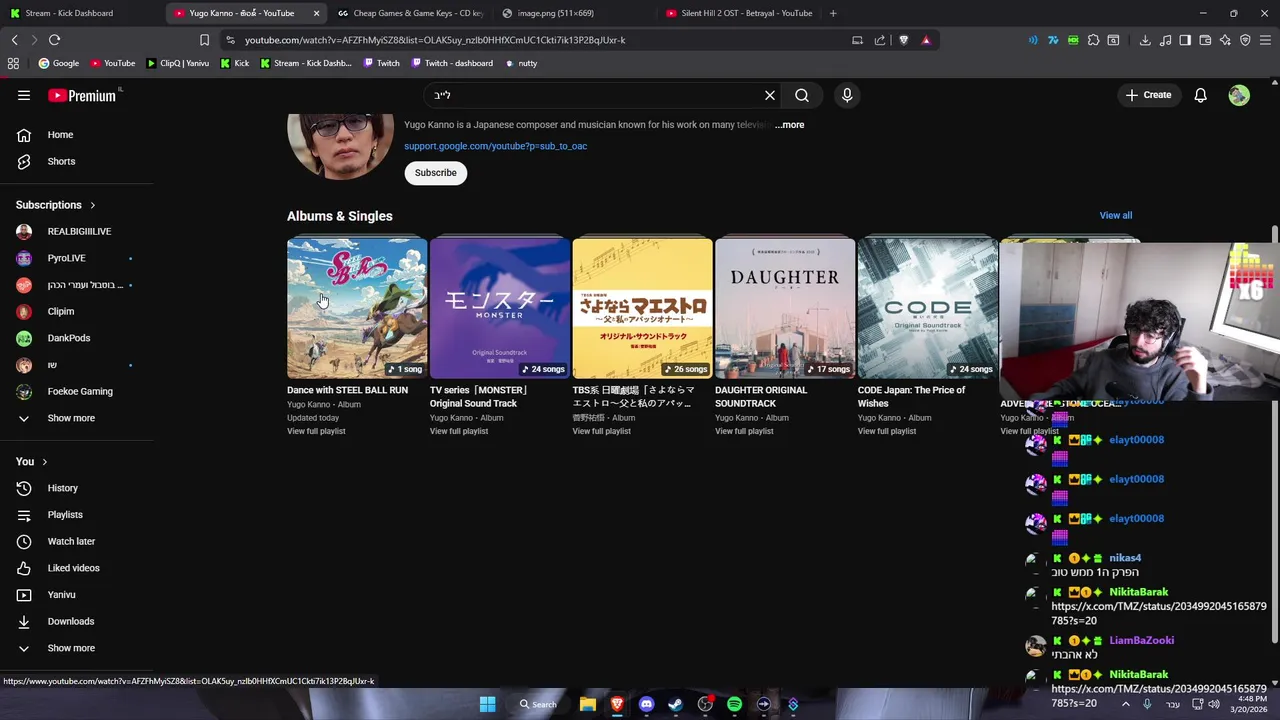
Task: Open Steam from the taskbar
Action: (x=675, y=704)
